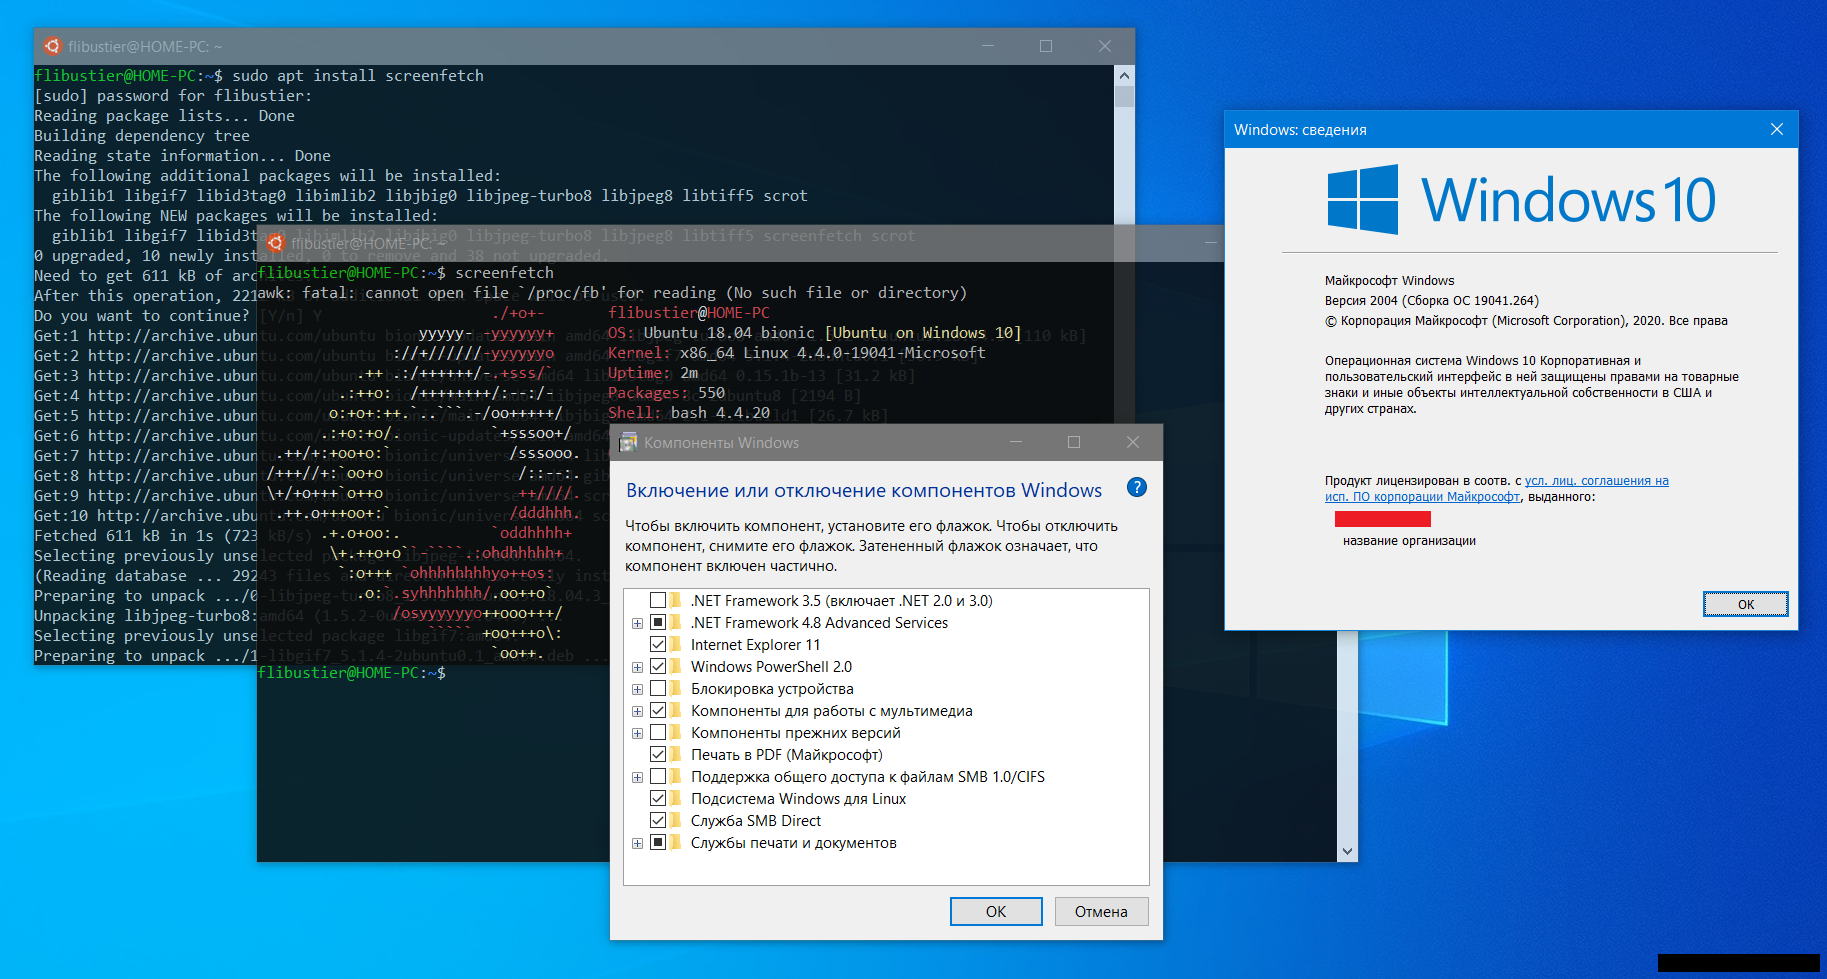Select .NET Framework 3.5 row label

coord(841,600)
